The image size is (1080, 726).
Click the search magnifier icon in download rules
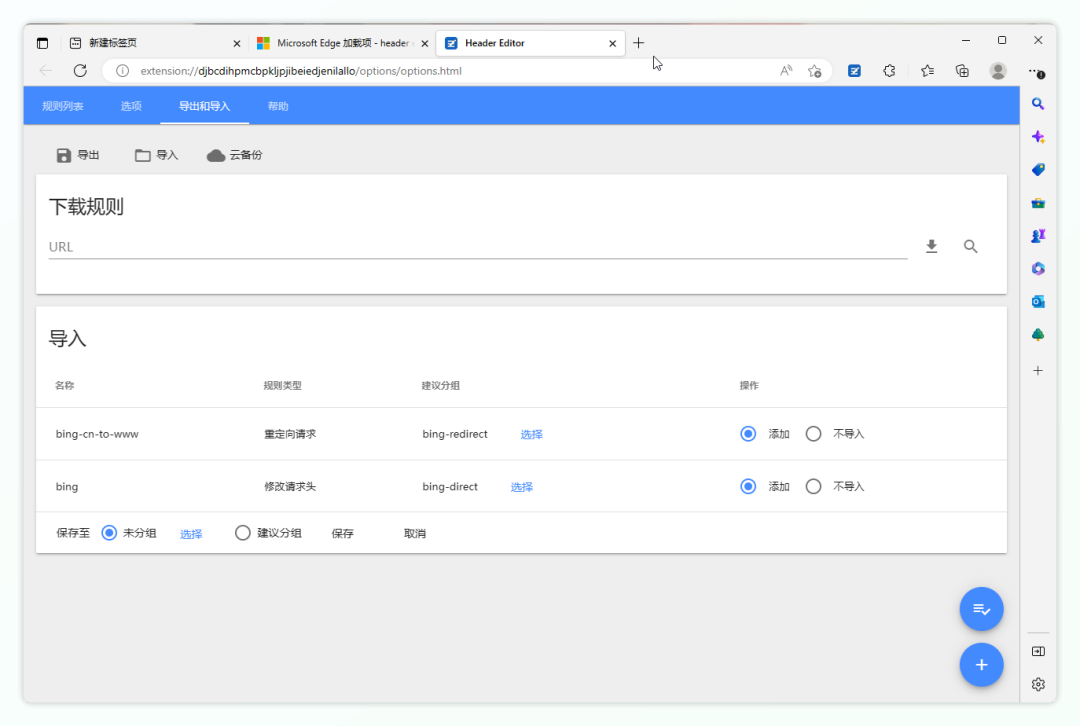(970, 246)
